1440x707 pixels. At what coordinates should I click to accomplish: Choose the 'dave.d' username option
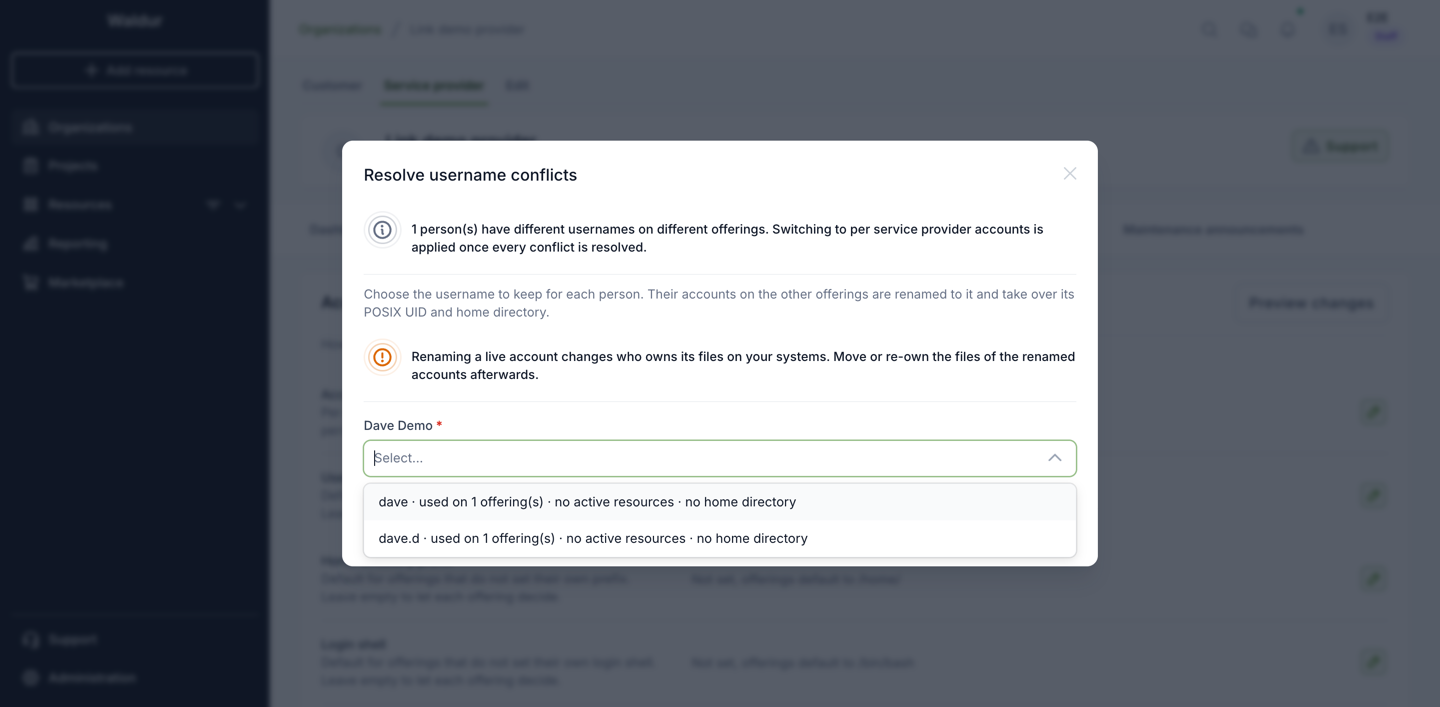pos(719,538)
